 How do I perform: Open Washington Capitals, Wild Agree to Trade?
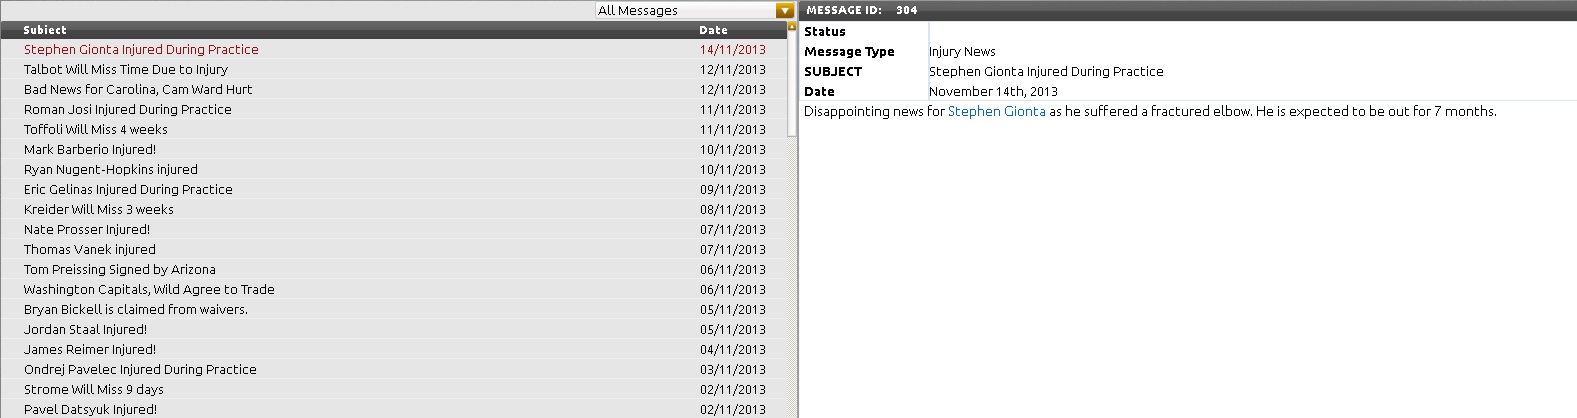click(149, 289)
